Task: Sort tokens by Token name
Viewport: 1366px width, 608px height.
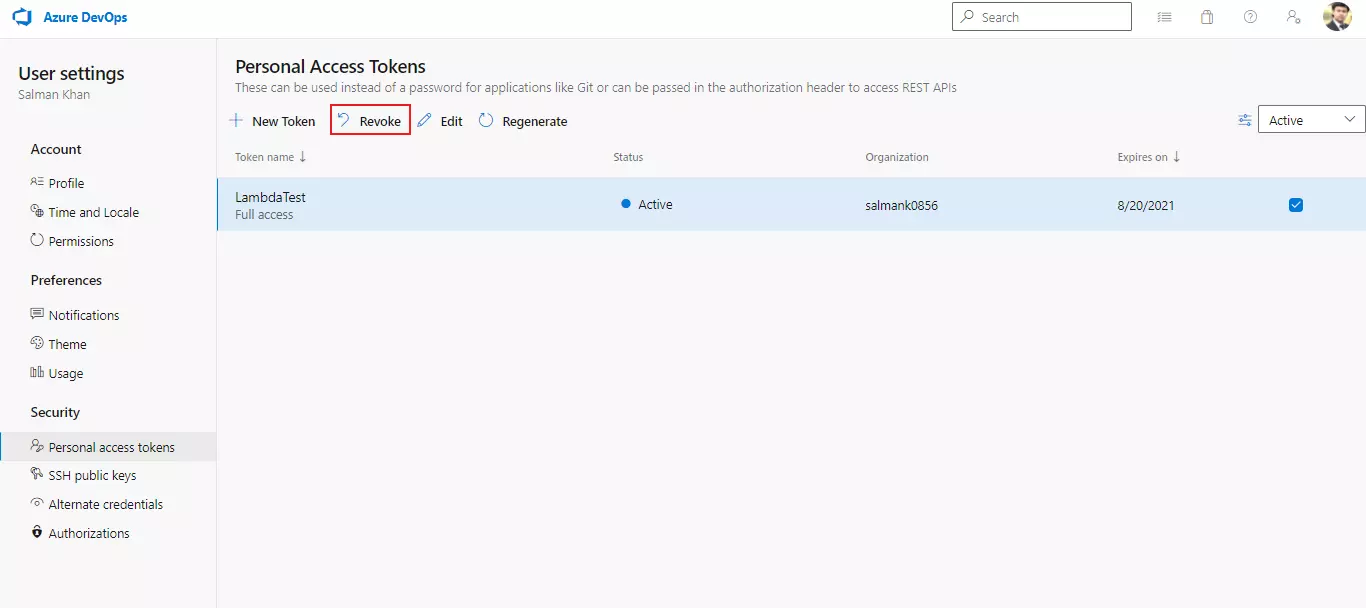Action: [x=269, y=157]
